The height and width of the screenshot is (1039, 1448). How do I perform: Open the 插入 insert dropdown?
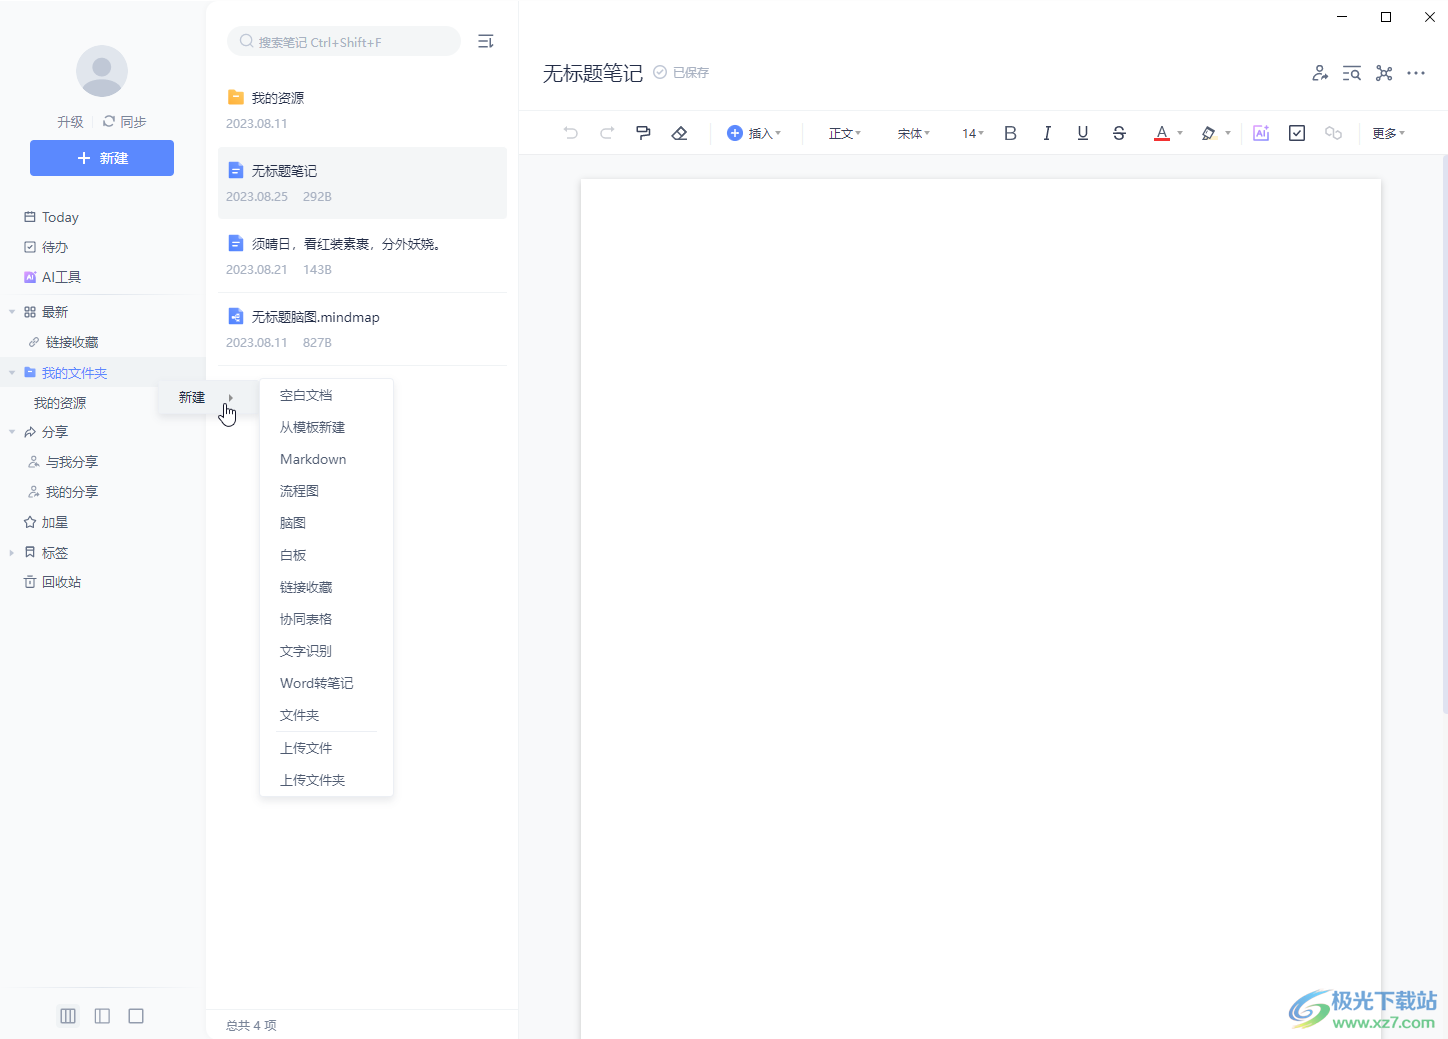pyautogui.click(x=754, y=133)
